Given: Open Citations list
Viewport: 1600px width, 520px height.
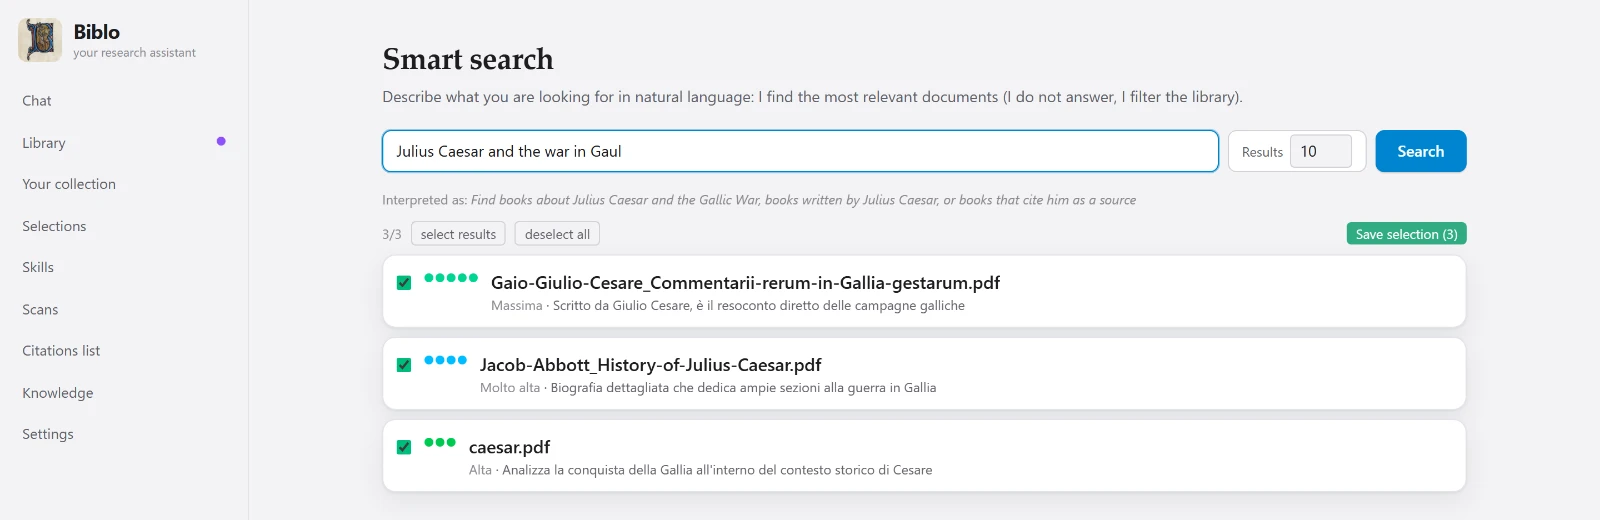Looking at the screenshot, I should coord(61,351).
